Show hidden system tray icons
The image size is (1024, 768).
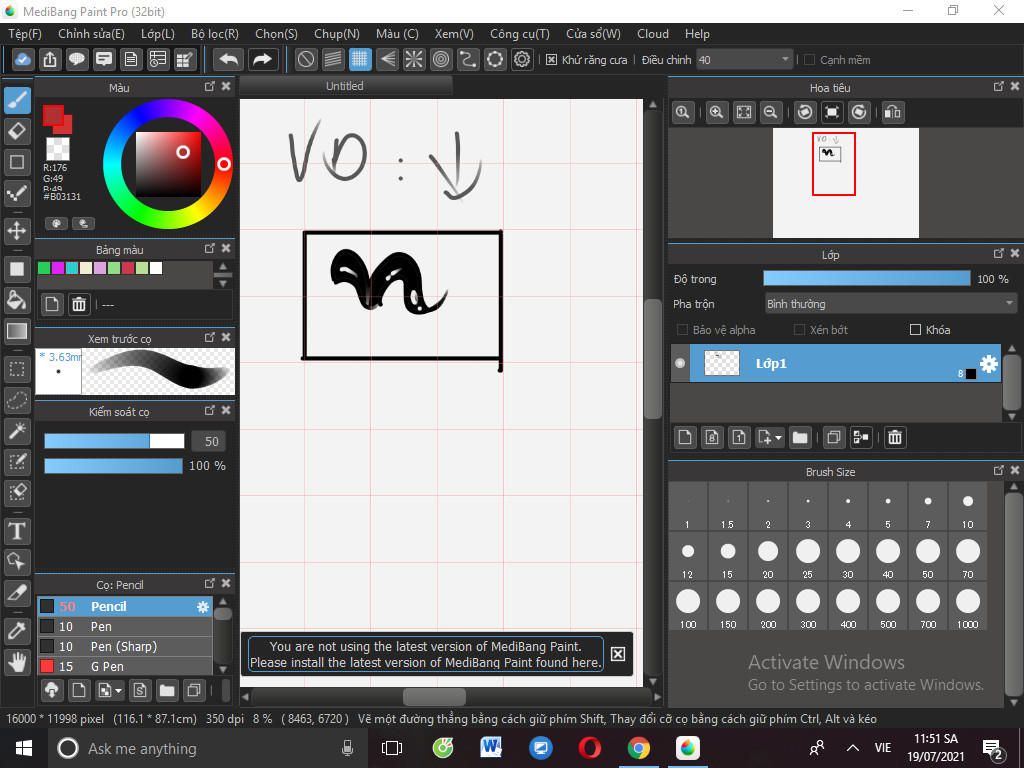853,748
